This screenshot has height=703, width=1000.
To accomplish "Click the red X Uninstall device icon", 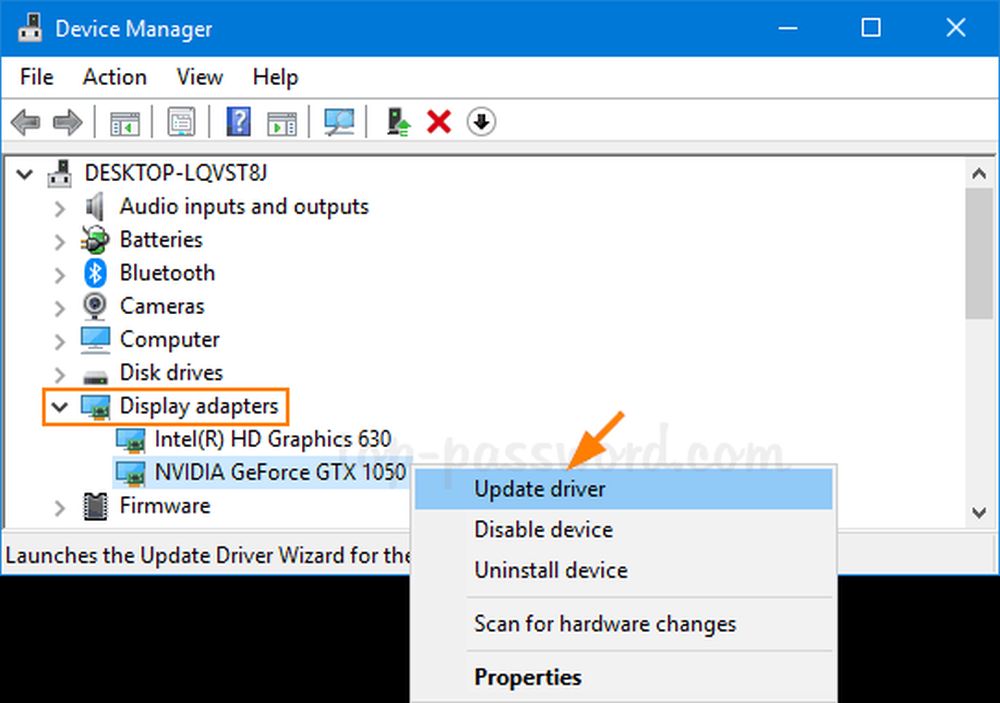I will click(439, 121).
